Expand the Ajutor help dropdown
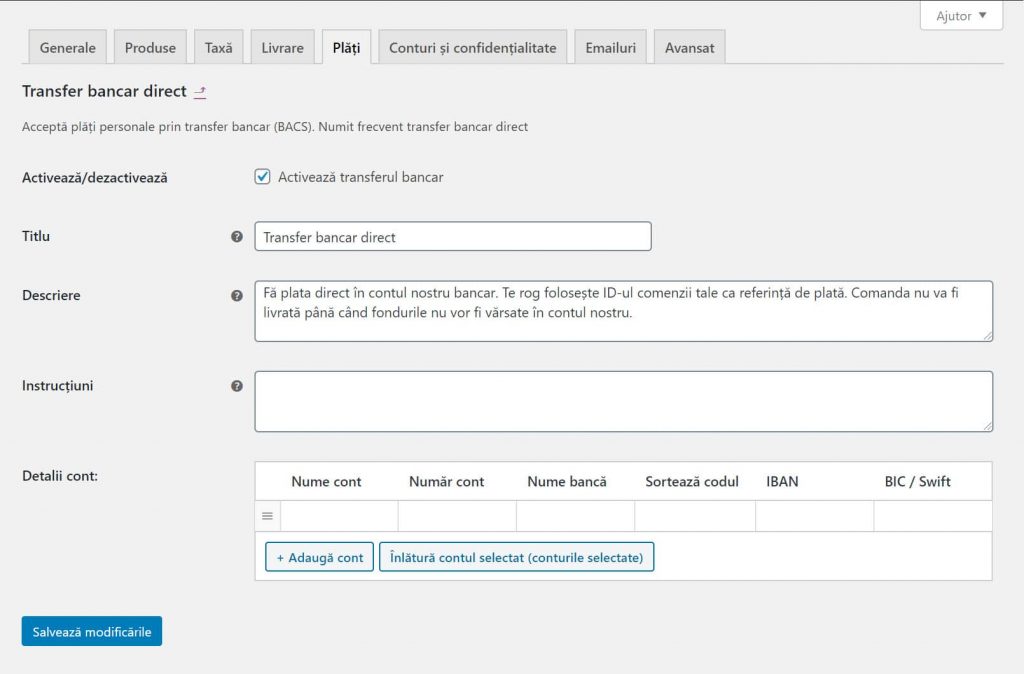The width and height of the screenshot is (1024, 674). tap(961, 16)
